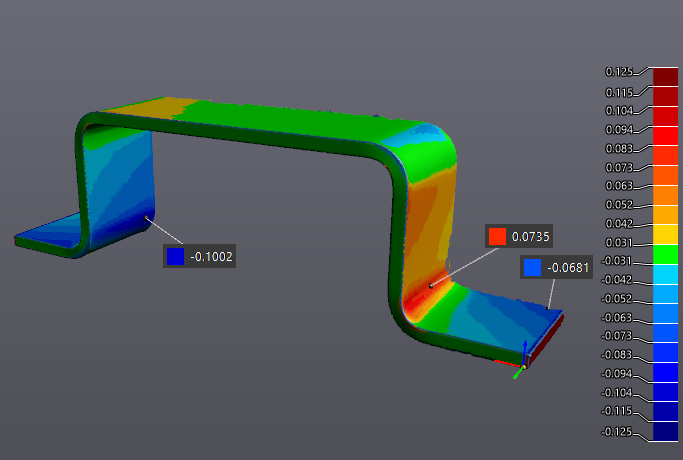This screenshot has height=460, width=683.
Task: Click the -0.094 legend value
Action: pos(617,374)
